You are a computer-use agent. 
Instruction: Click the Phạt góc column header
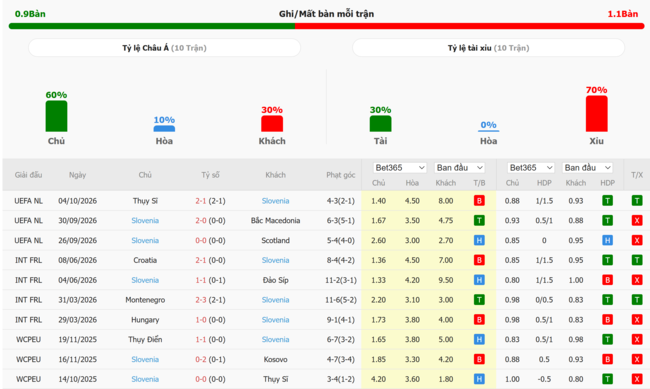tap(340, 175)
